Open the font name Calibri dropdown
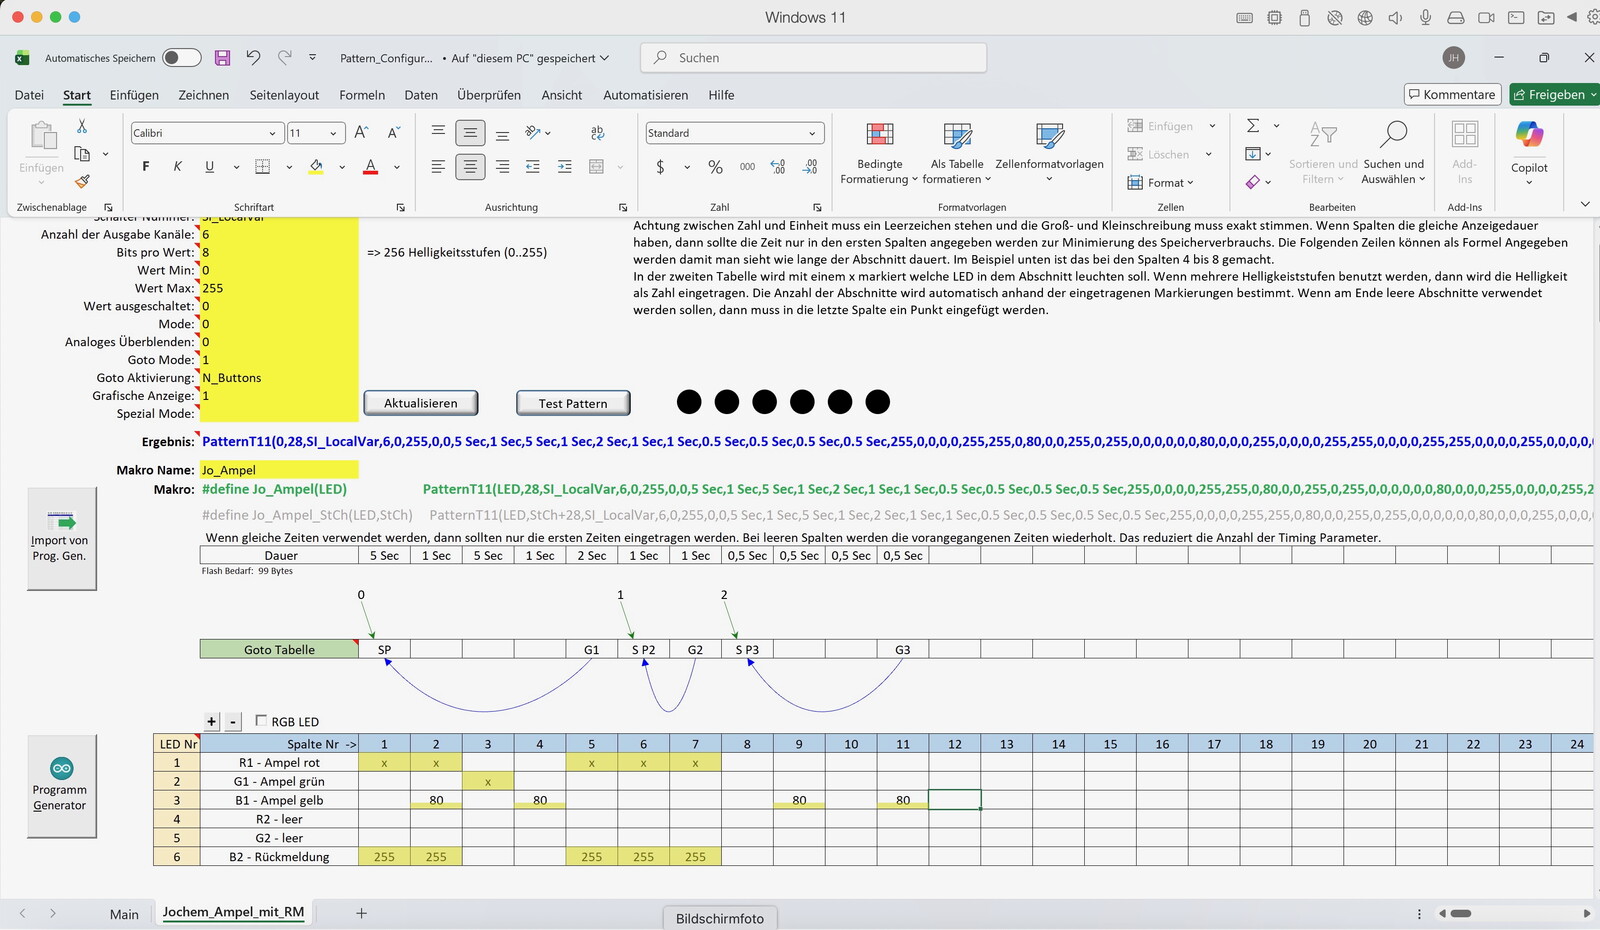Screen dimensions: 1600x930 tap(272, 133)
